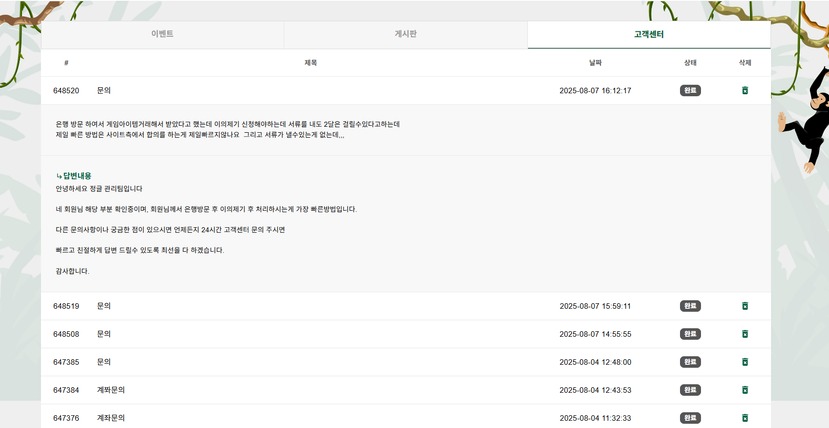Click trash icon for inquiry 648508
The image size is (829, 428).
click(x=745, y=334)
